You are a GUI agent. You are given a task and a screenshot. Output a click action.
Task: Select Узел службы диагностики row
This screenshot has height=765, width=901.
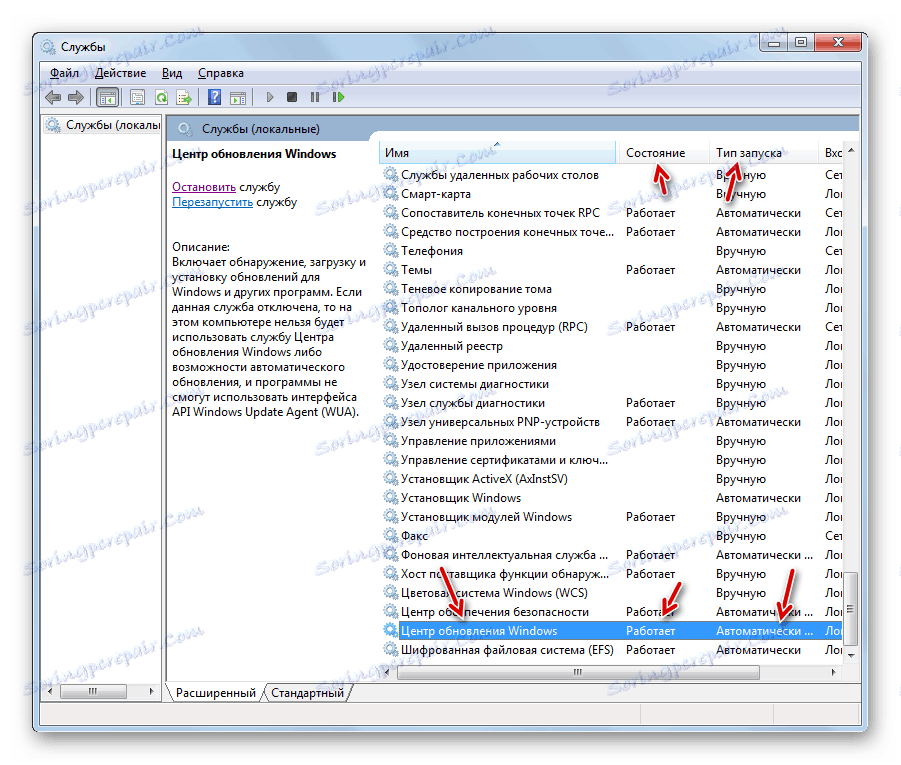point(612,402)
